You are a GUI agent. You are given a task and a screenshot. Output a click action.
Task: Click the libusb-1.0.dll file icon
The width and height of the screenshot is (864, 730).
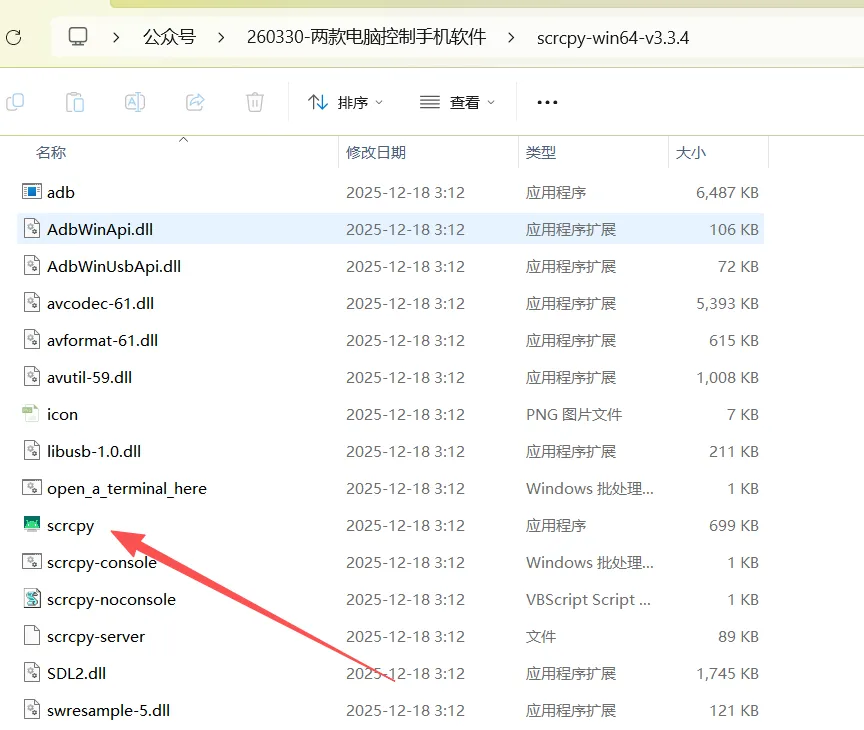pyautogui.click(x=32, y=451)
